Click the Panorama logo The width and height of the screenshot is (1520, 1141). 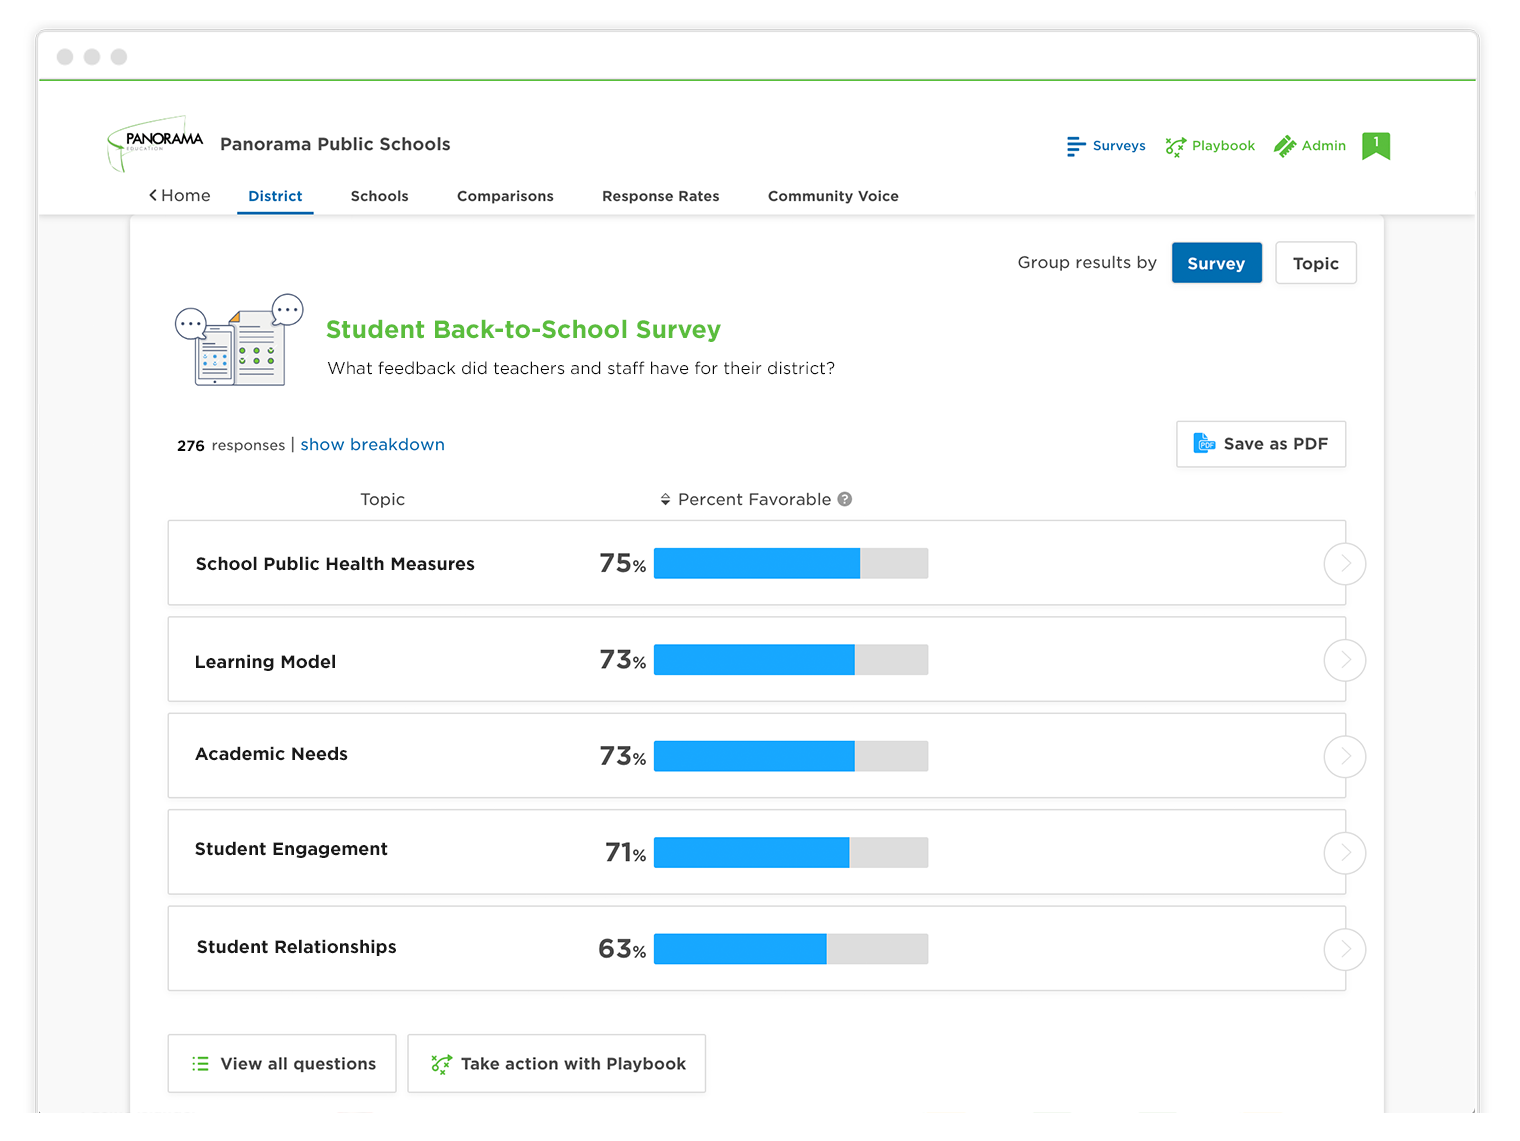click(155, 143)
